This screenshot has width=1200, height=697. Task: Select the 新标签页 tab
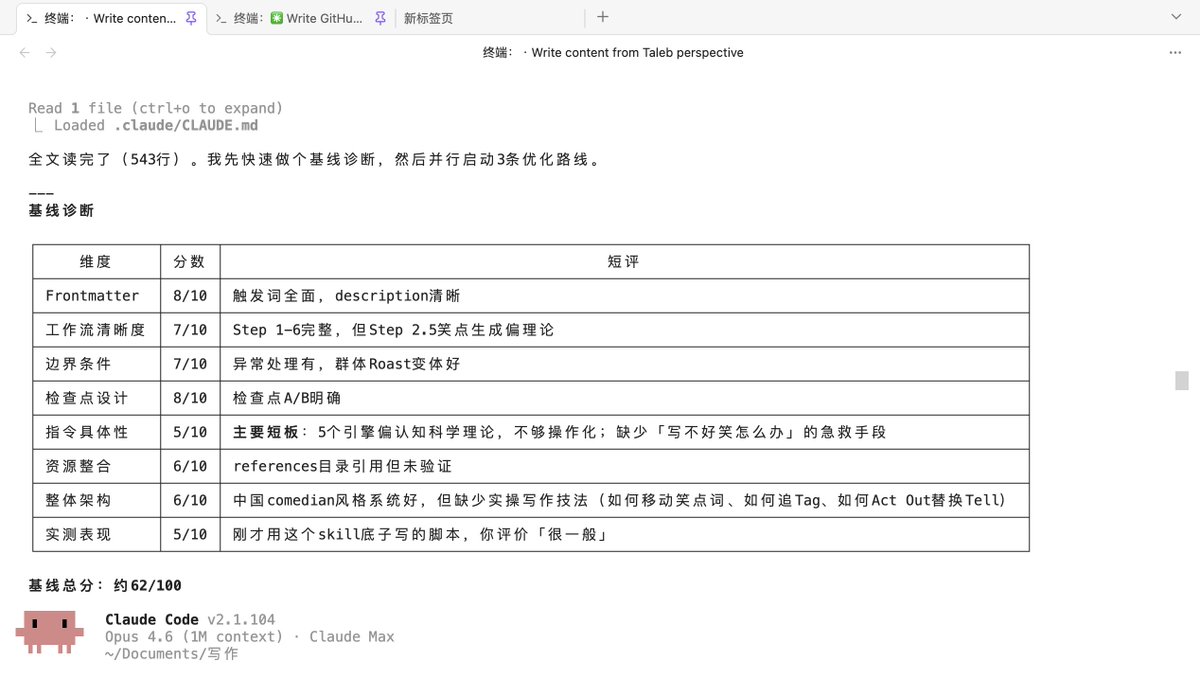[x=428, y=18]
